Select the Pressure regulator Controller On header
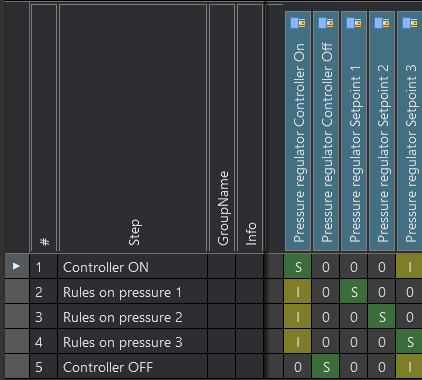The width and height of the screenshot is (422, 380). [298, 131]
